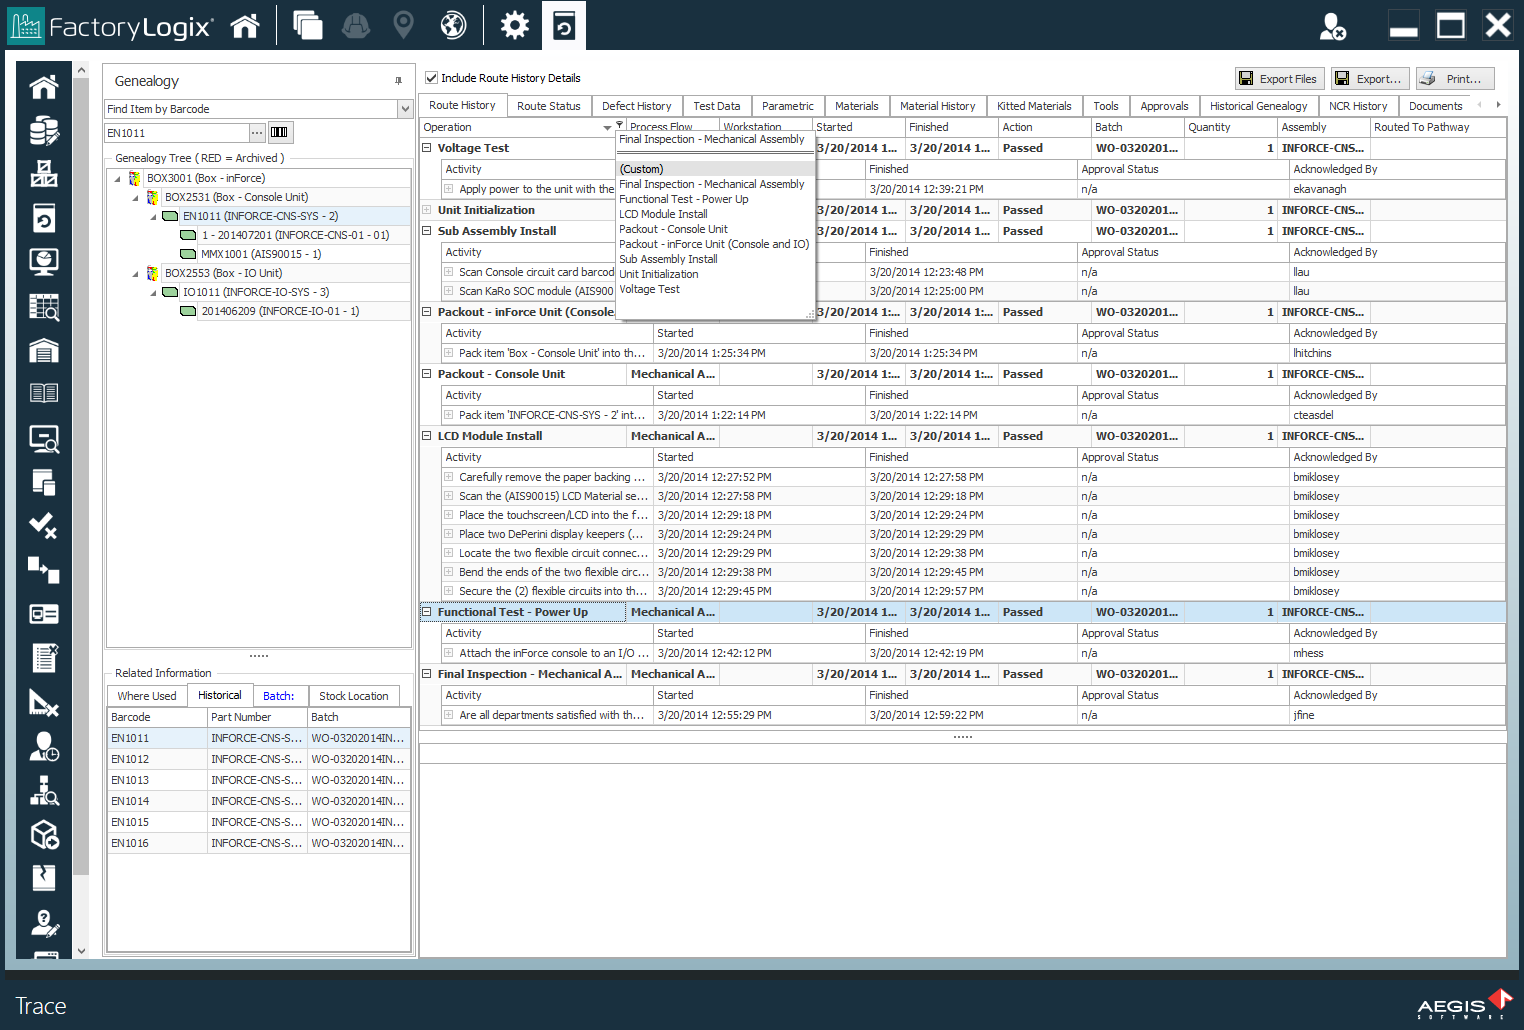Collapse the BOX3001 tree node

pyautogui.click(x=118, y=179)
